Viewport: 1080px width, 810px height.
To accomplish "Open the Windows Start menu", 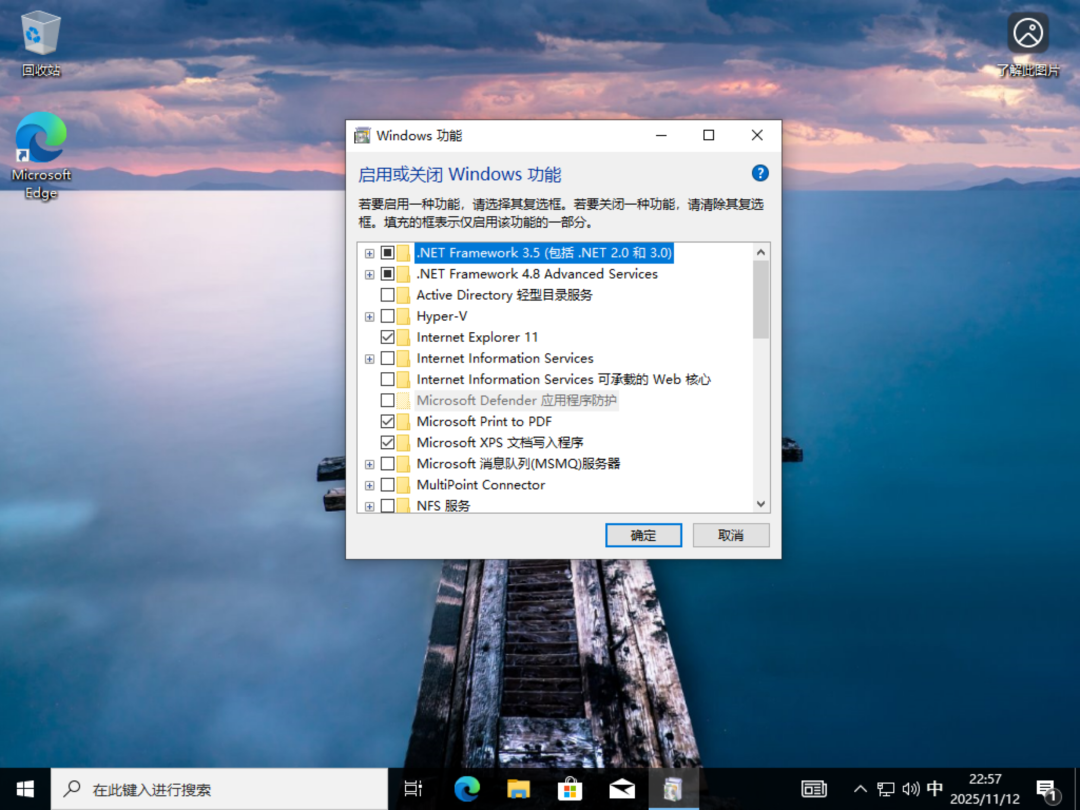I will pyautogui.click(x=25, y=789).
